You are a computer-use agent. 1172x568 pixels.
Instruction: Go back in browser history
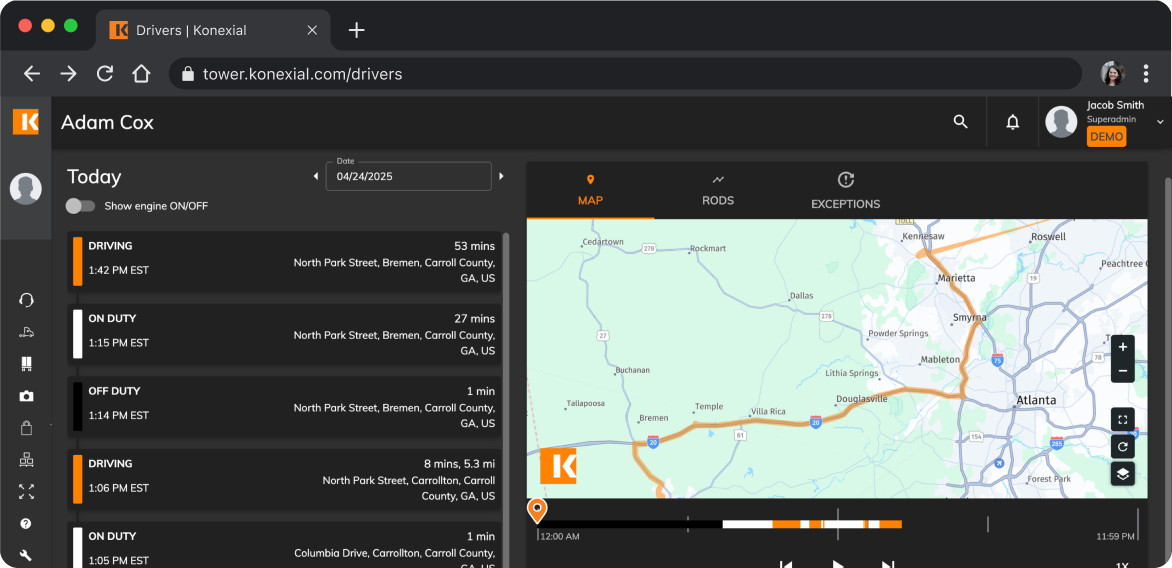tap(31, 73)
